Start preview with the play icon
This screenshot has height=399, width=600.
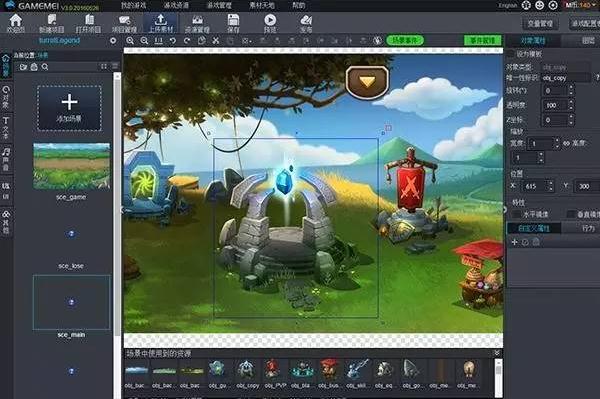coord(270,23)
